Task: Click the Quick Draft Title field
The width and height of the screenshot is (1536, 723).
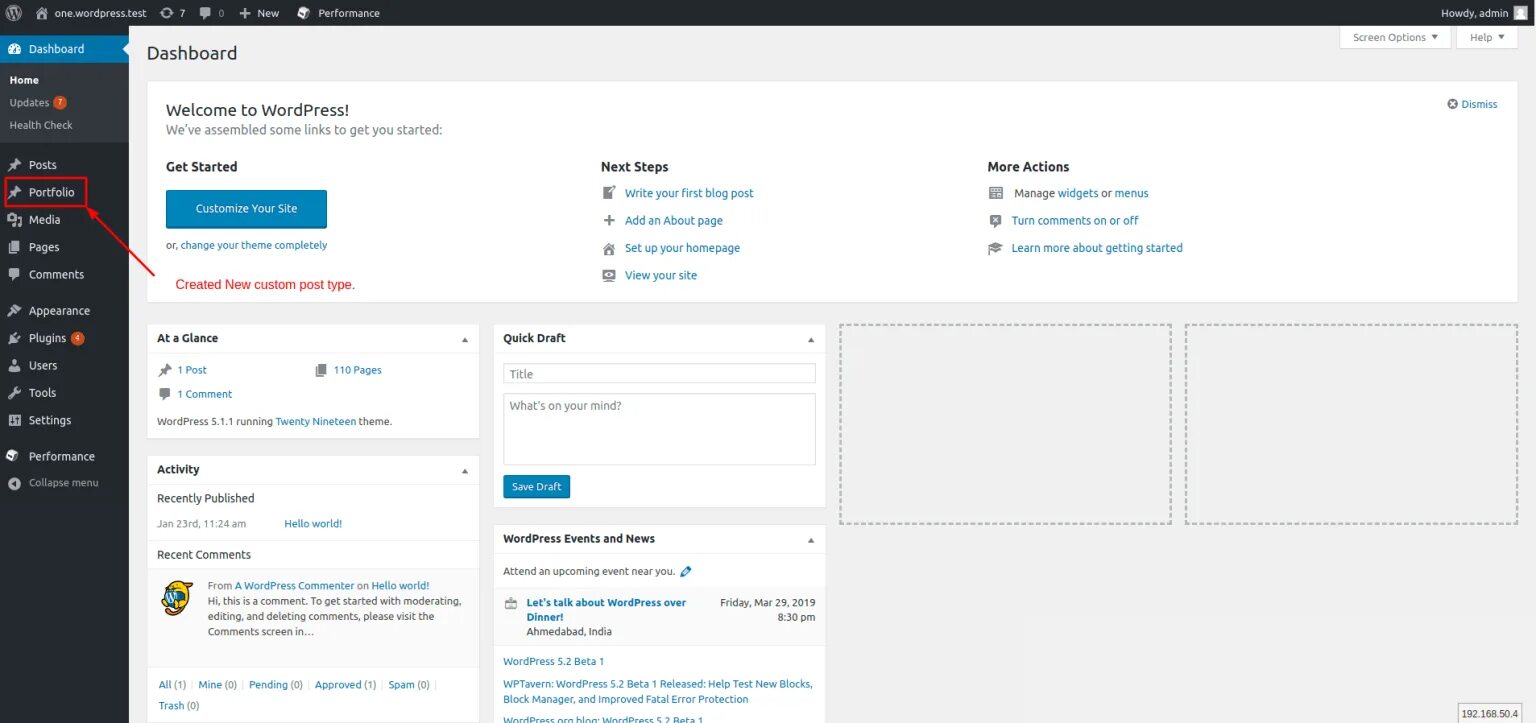Action: point(659,374)
